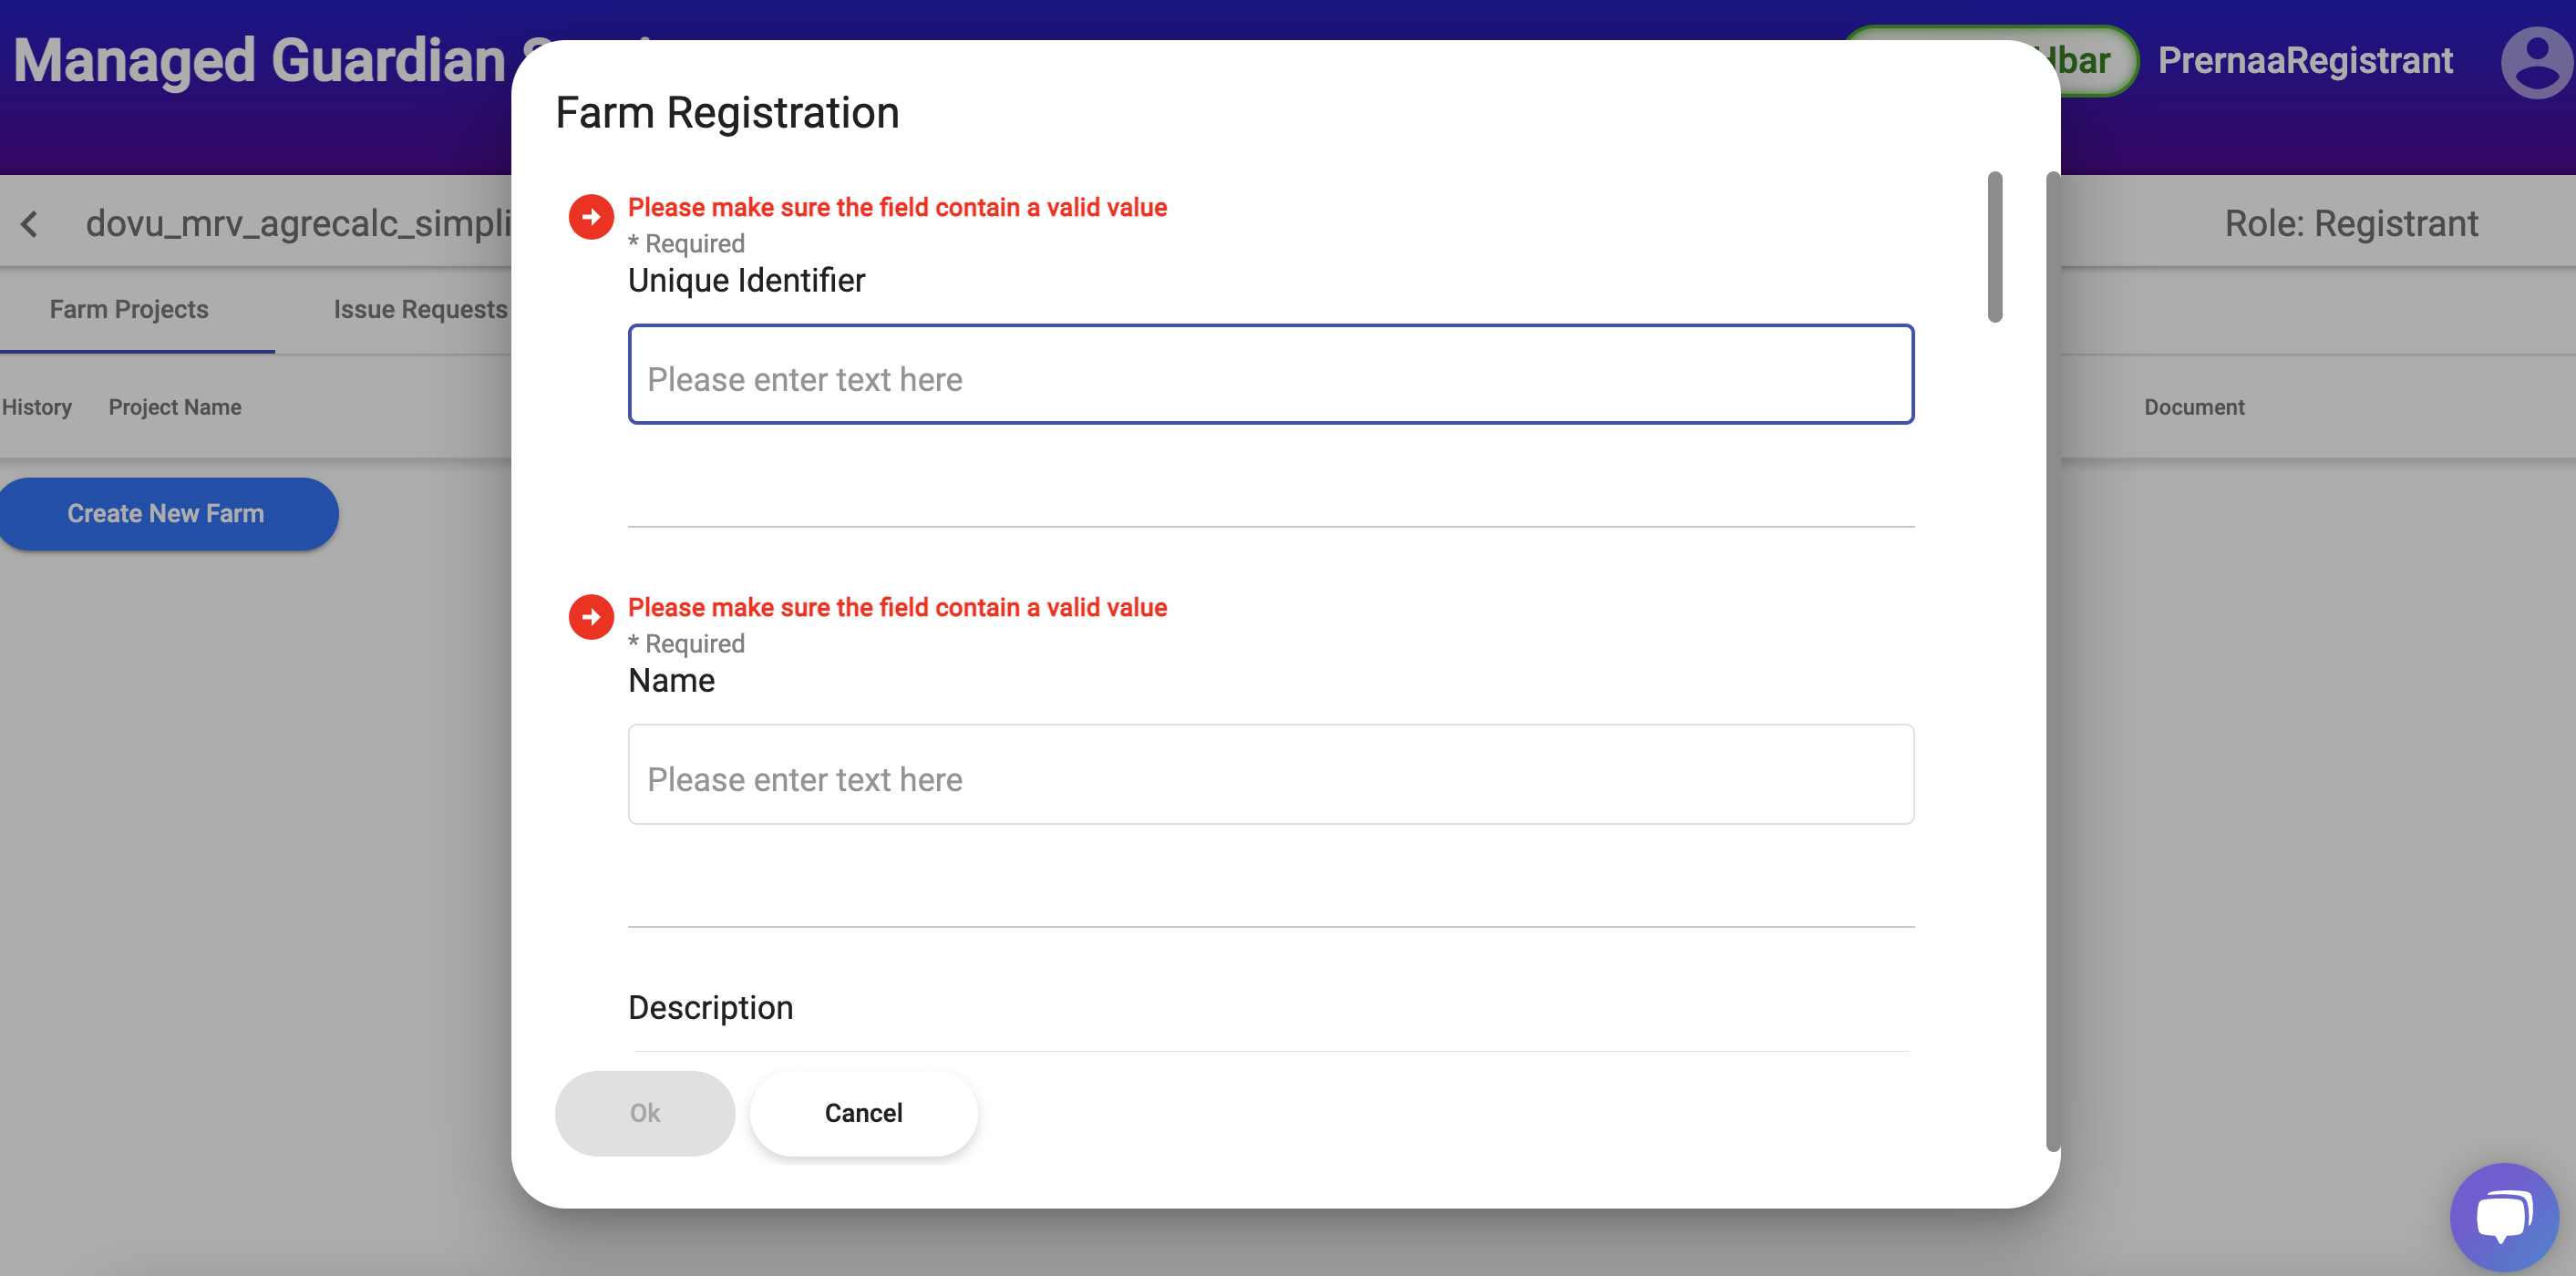Image resolution: width=2576 pixels, height=1276 pixels.
Task: Click the PrernaaRegistrant username
Action: click(x=2304, y=60)
